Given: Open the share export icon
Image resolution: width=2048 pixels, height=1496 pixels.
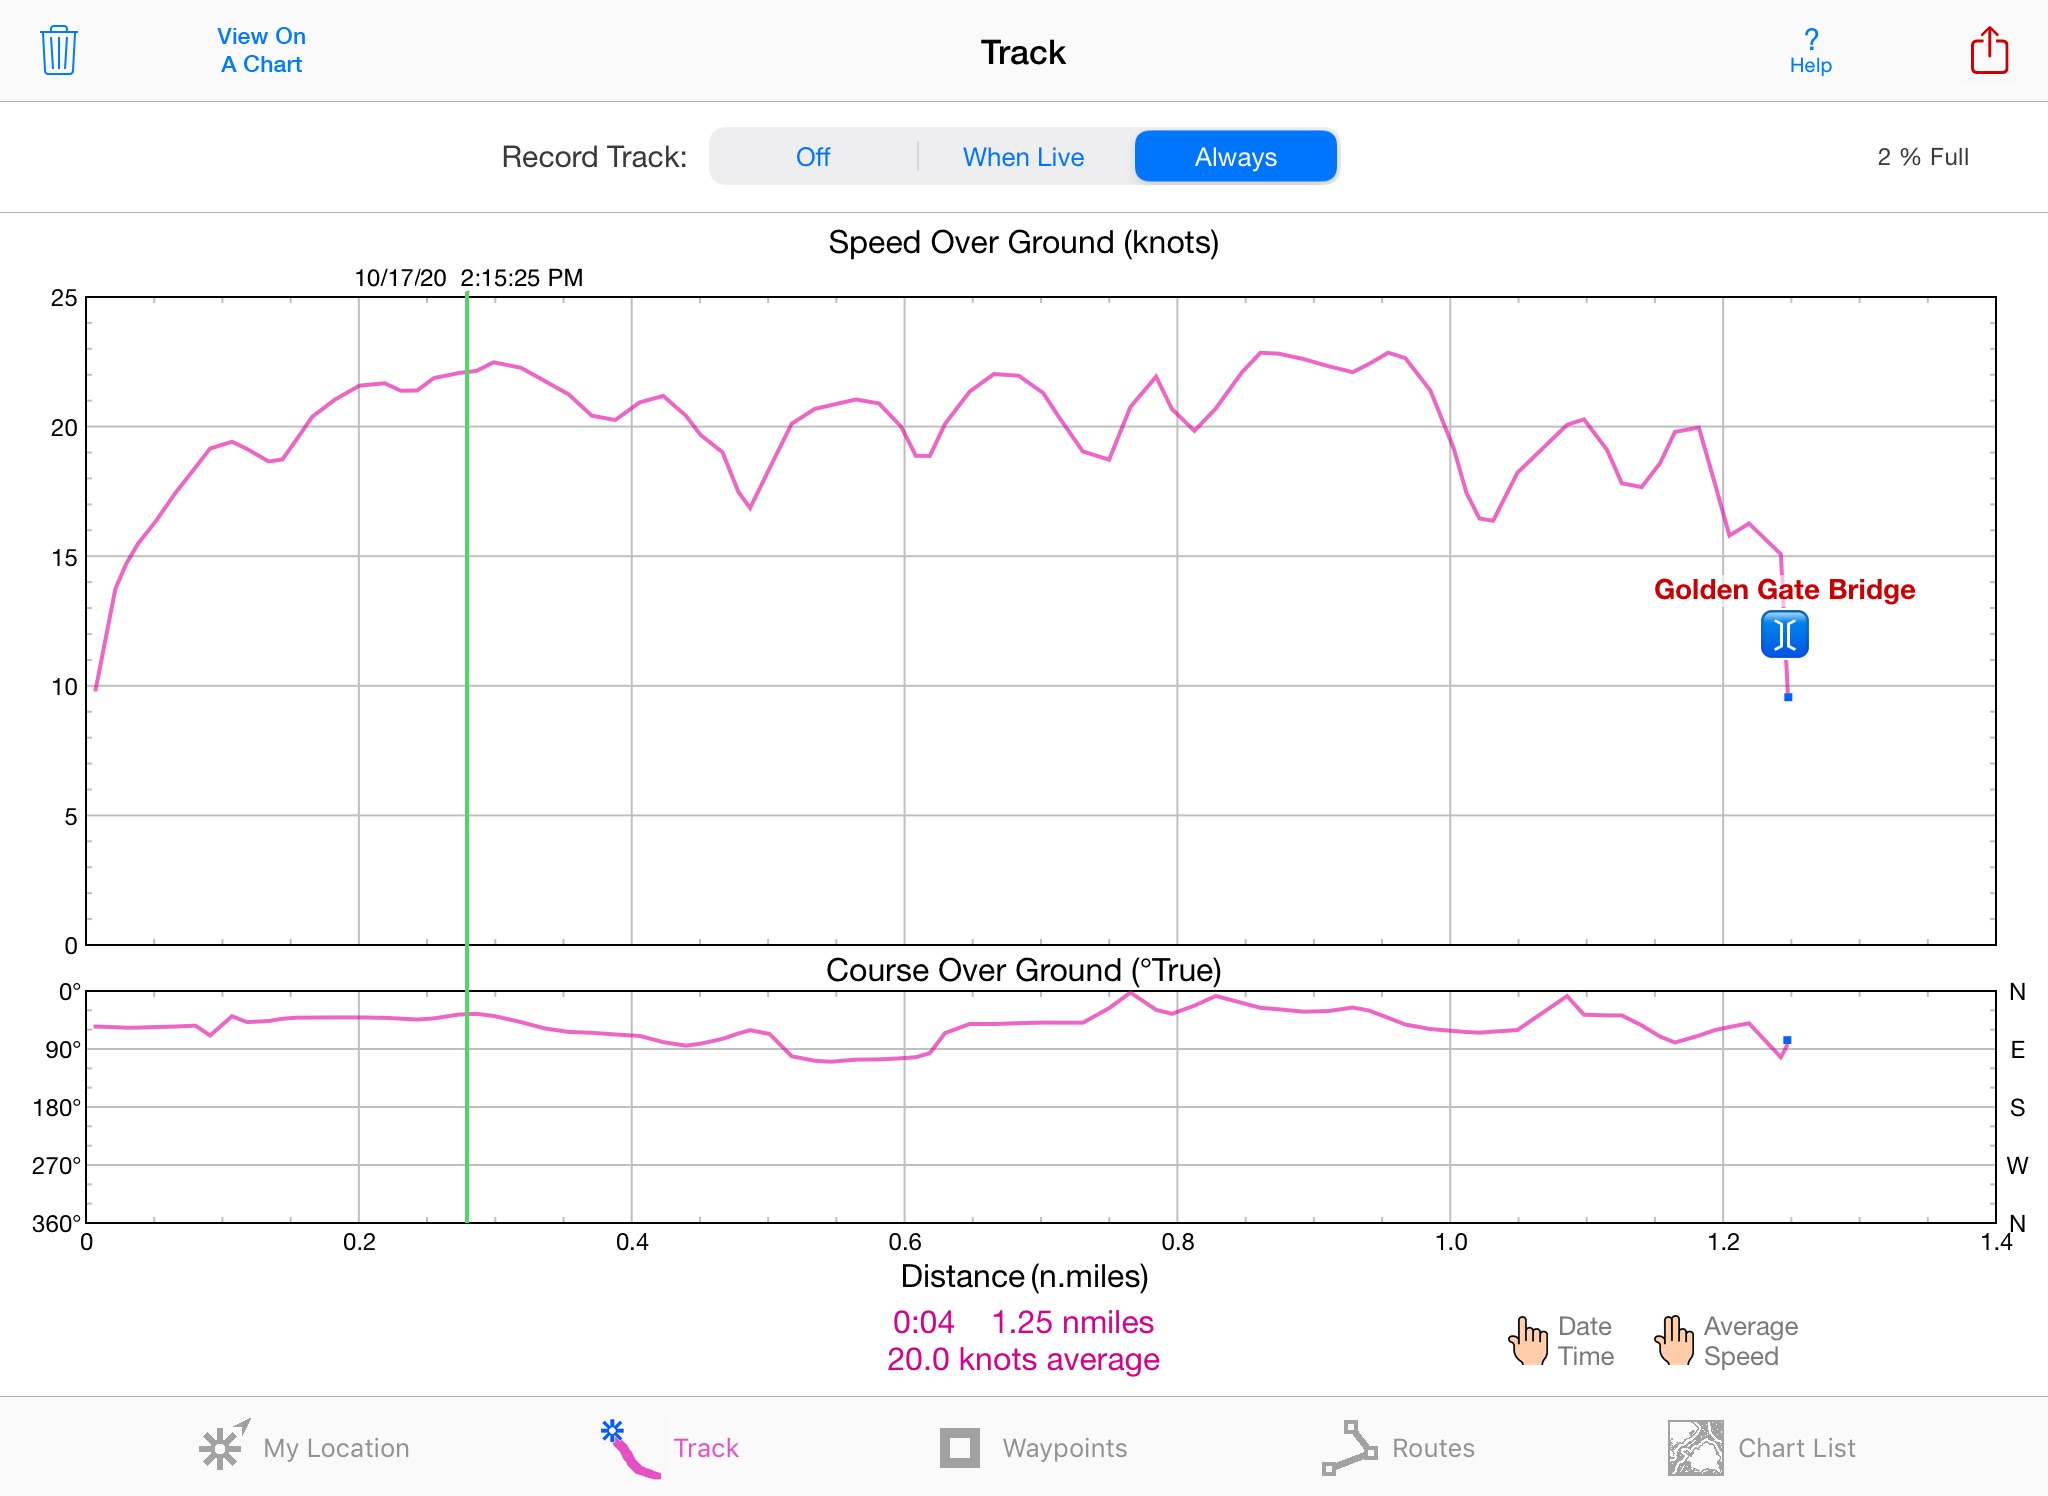Looking at the screenshot, I should pyautogui.click(x=1988, y=50).
